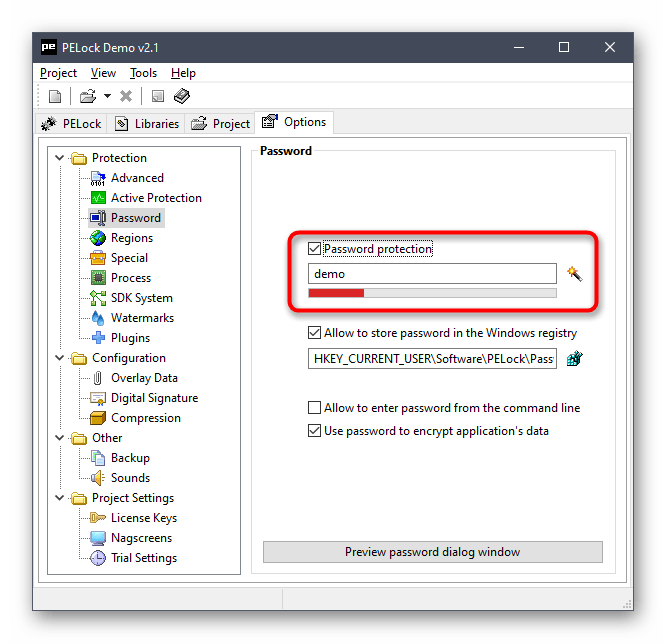Image resolution: width=666 pixels, height=643 pixels.
Task: Click the Sounds speaker icon
Action: pyautogui.click(x=98, y=478)
